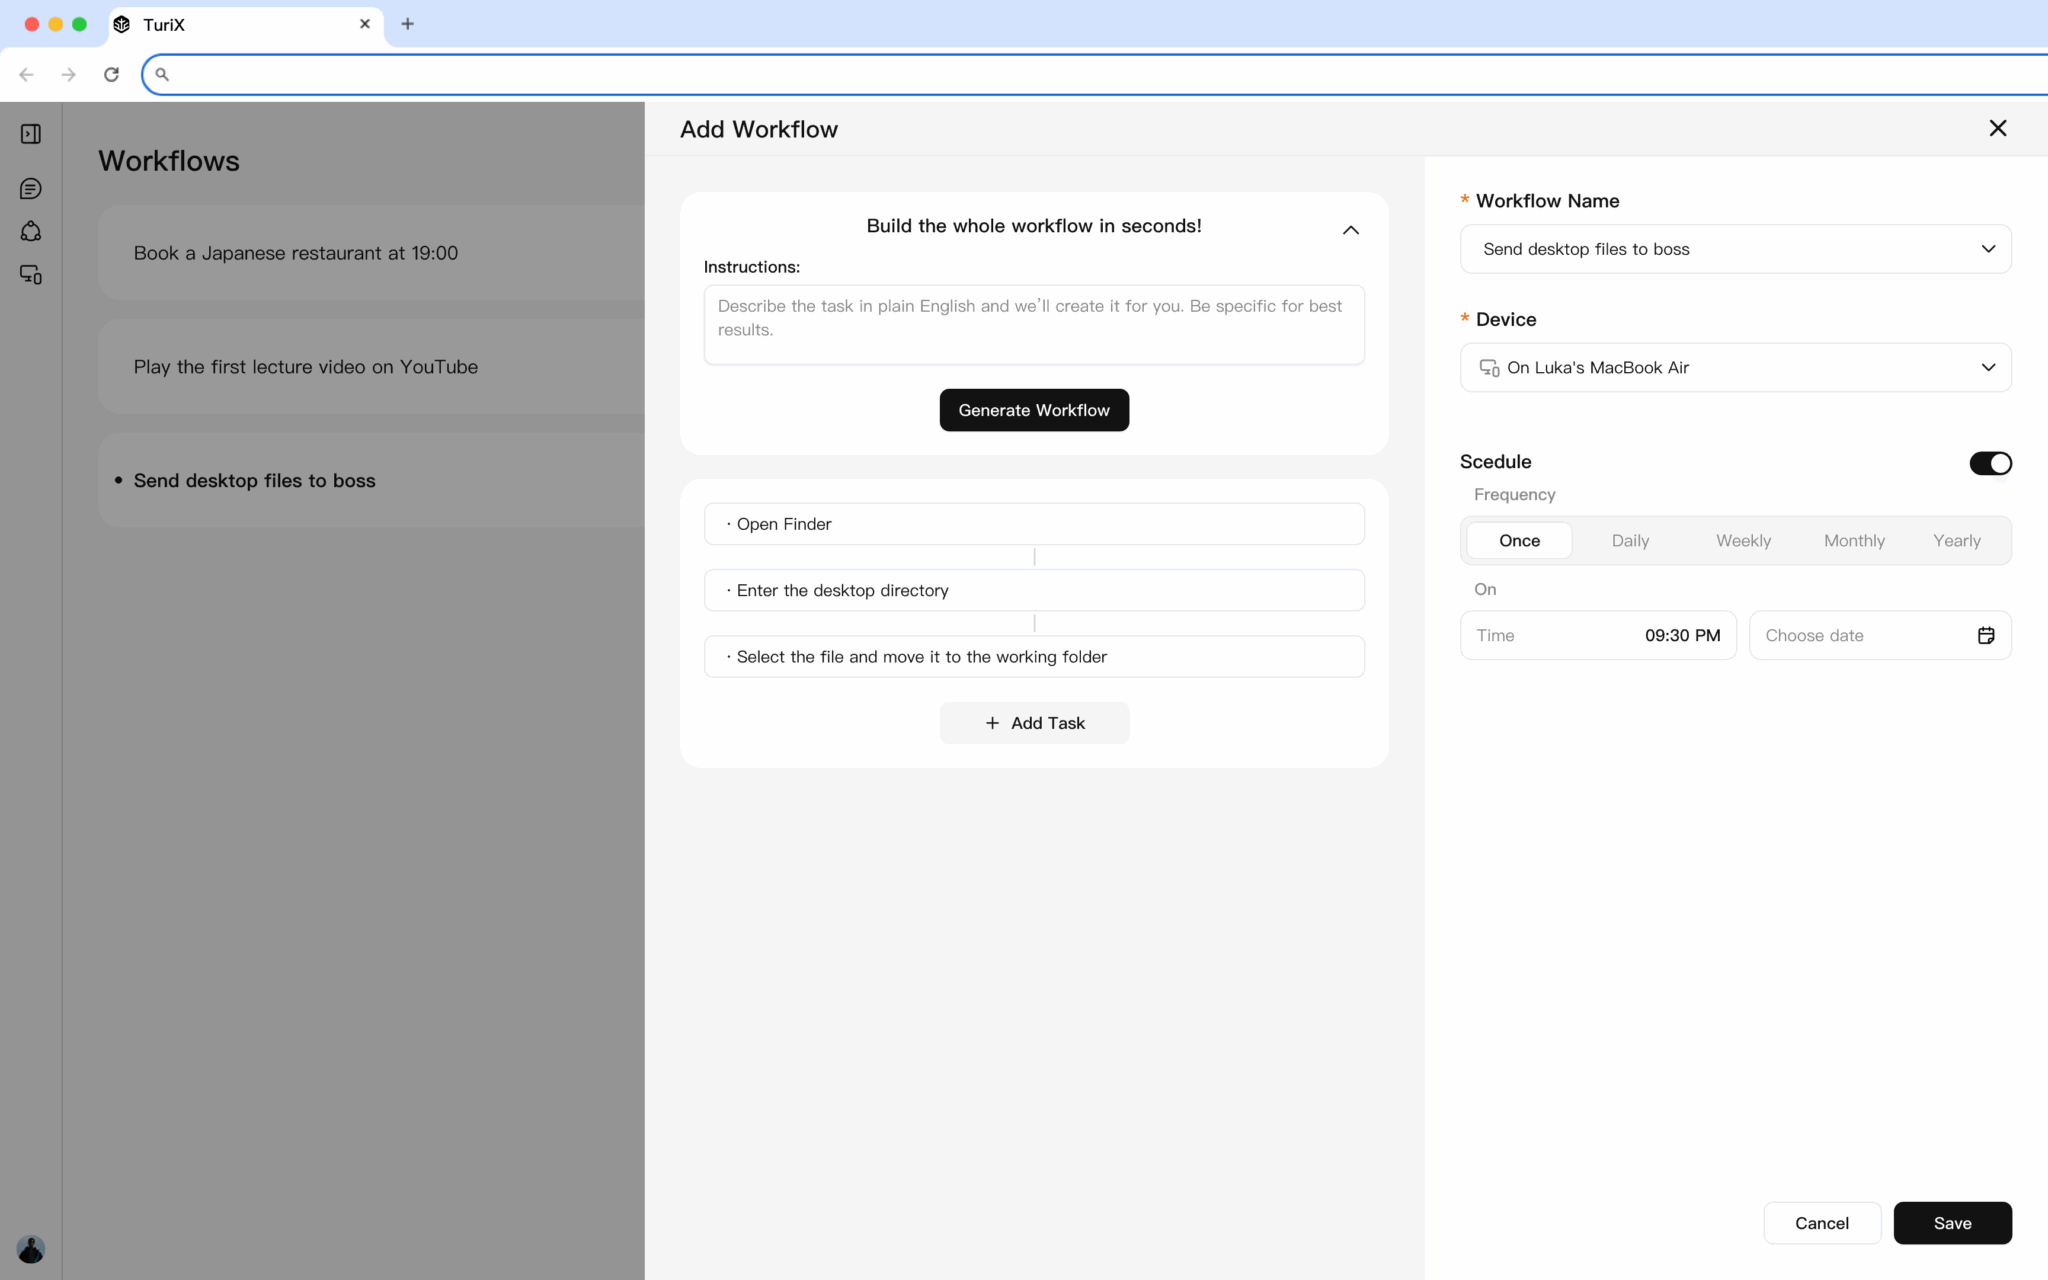Click the Instructions text area
Screen dimensions: 2048x1280
coord(1033,325)
